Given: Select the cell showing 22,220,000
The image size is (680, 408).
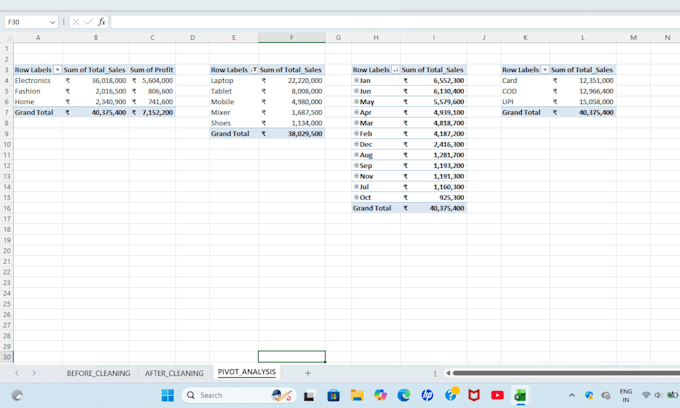Looking at the screenshot, I should [x=291, y=81].
